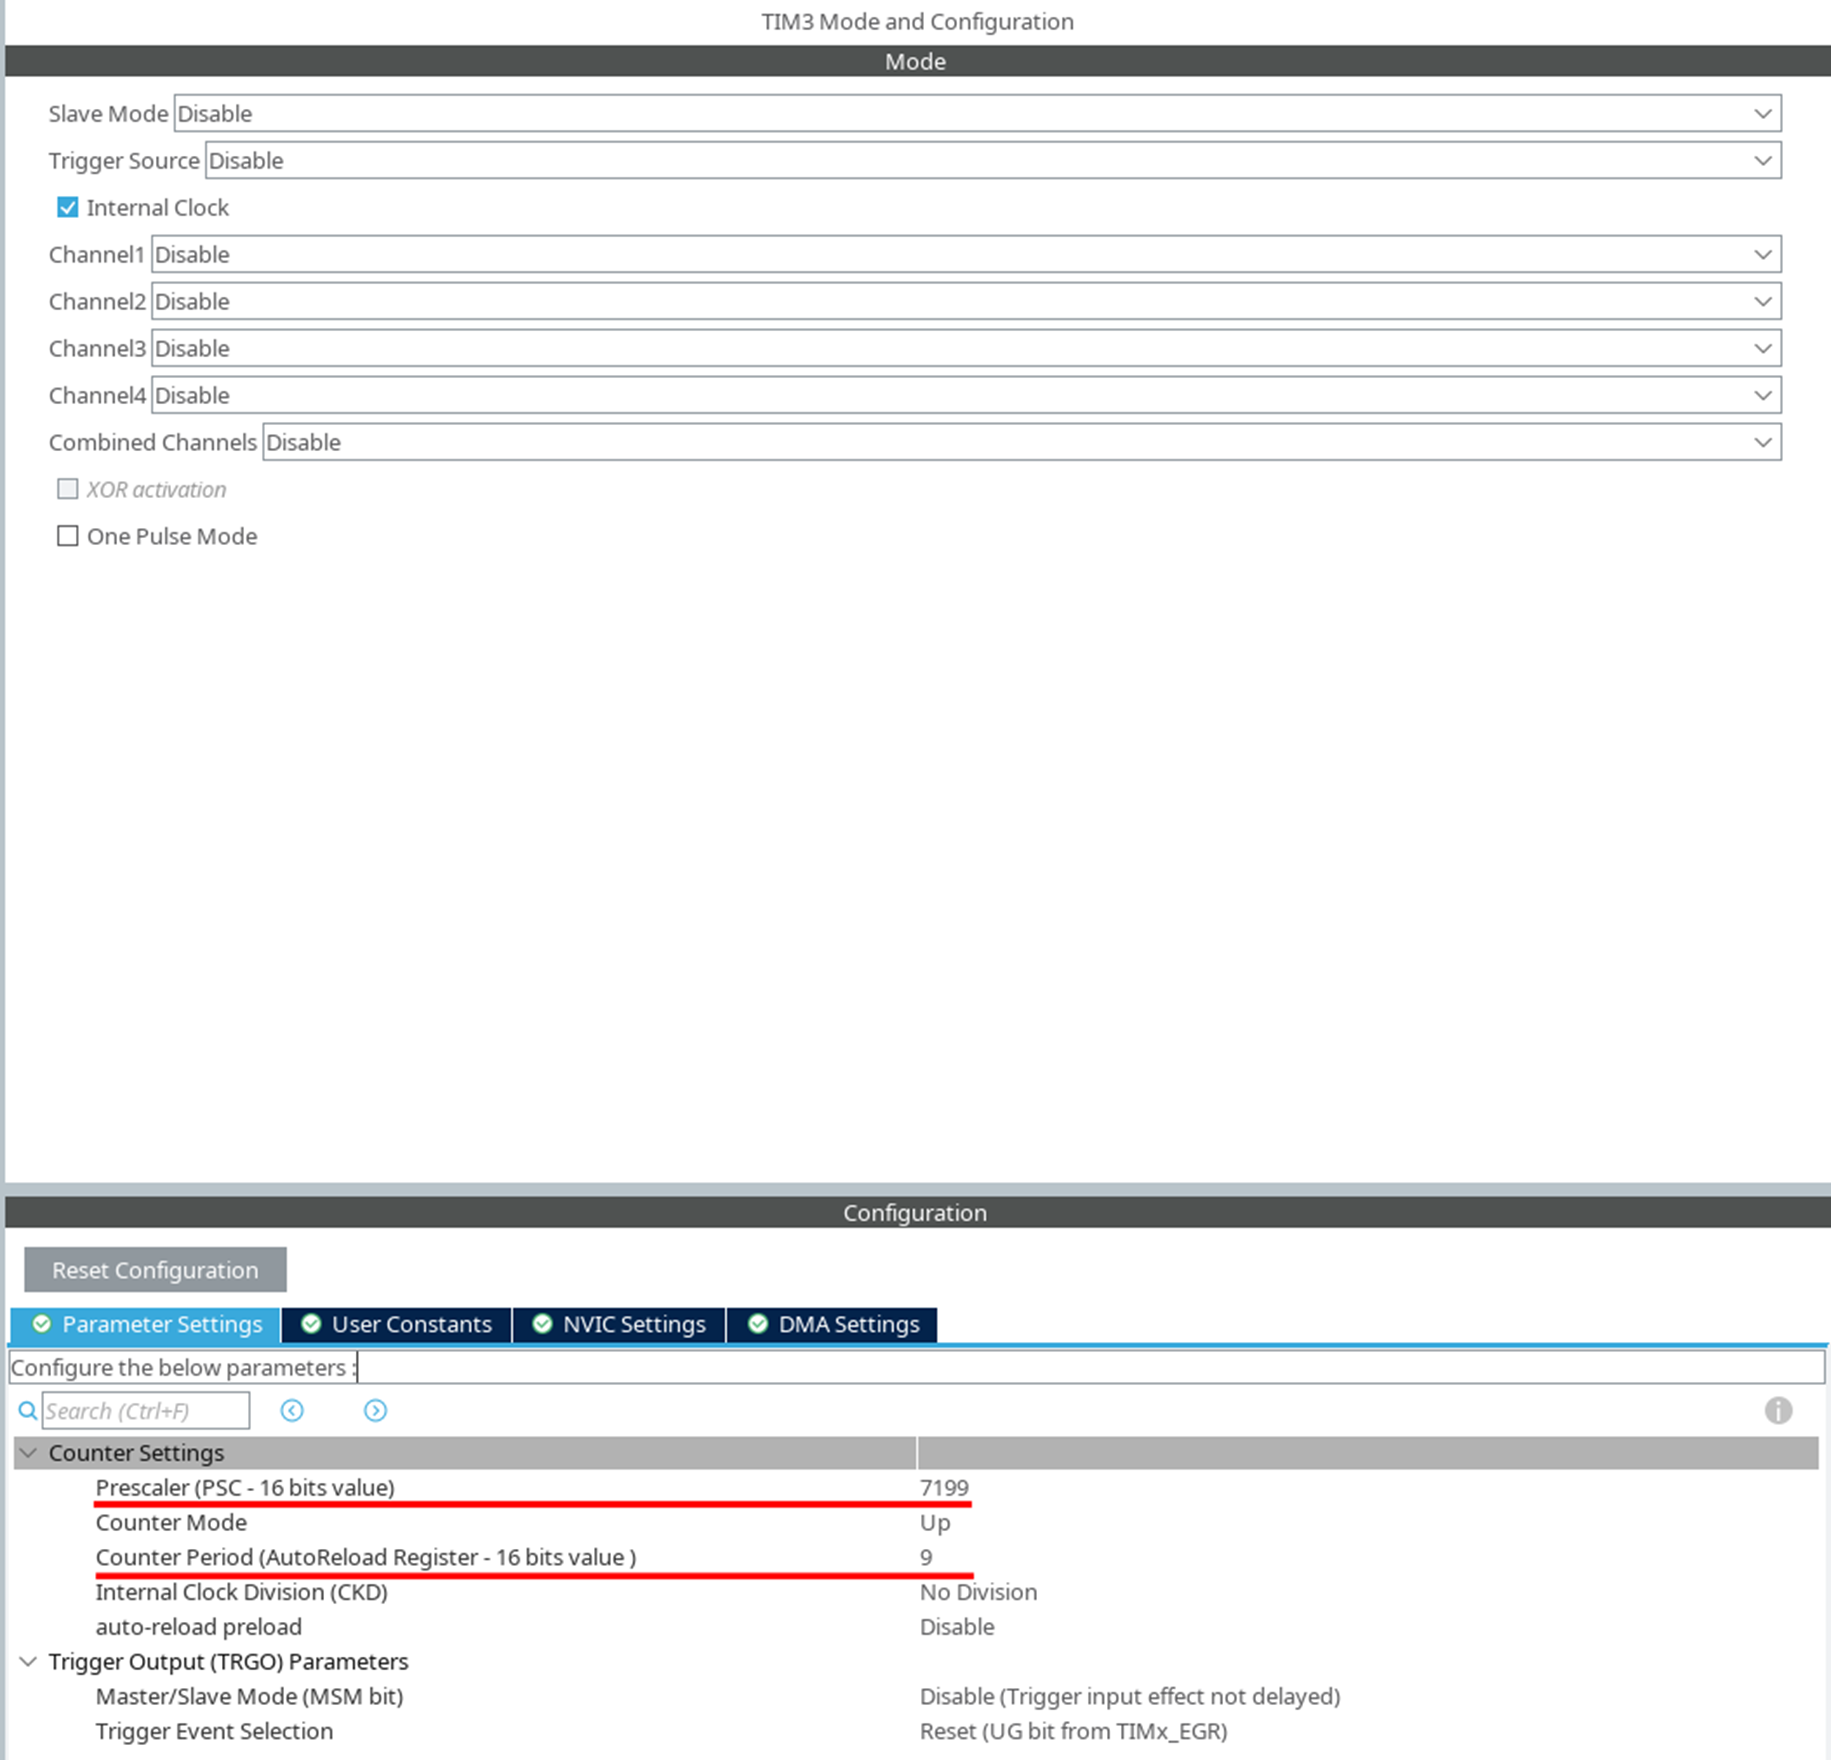
Task: Toggle the Internal Clock checkbox
Action: (68, 207)
